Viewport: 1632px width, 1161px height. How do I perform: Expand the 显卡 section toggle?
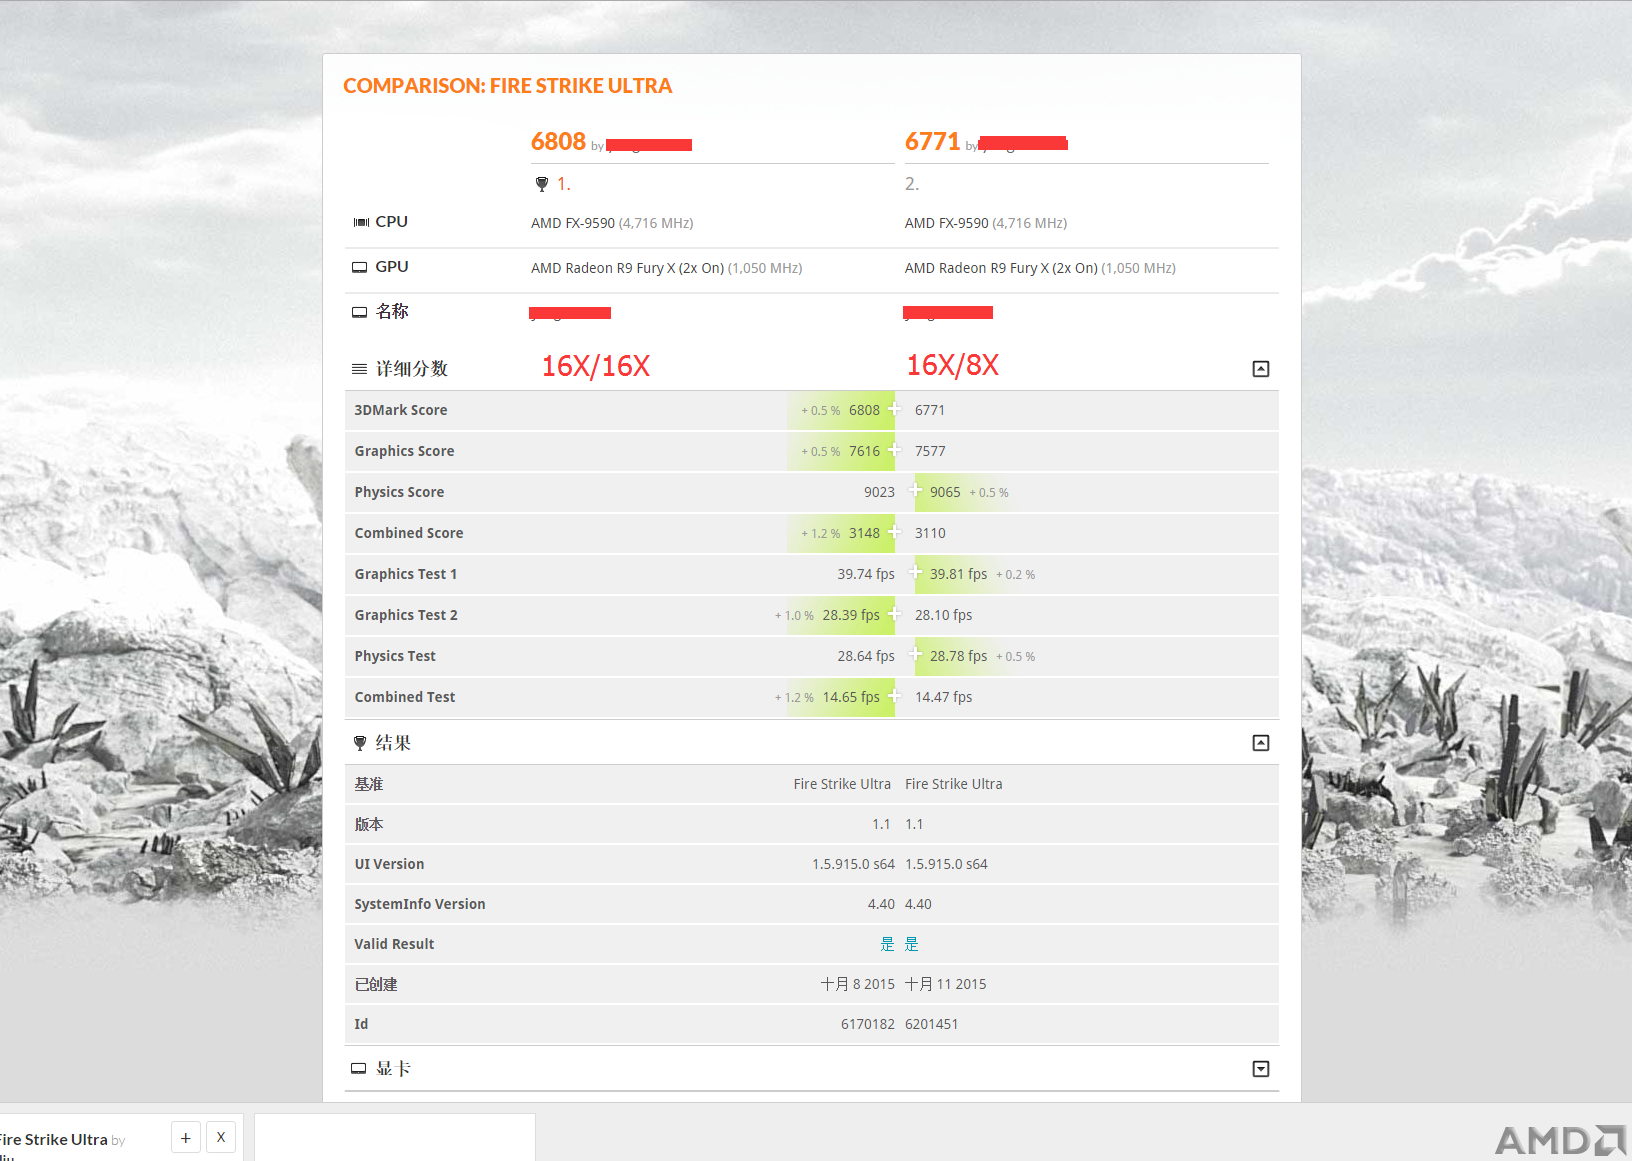(x=1261, y=1069)
